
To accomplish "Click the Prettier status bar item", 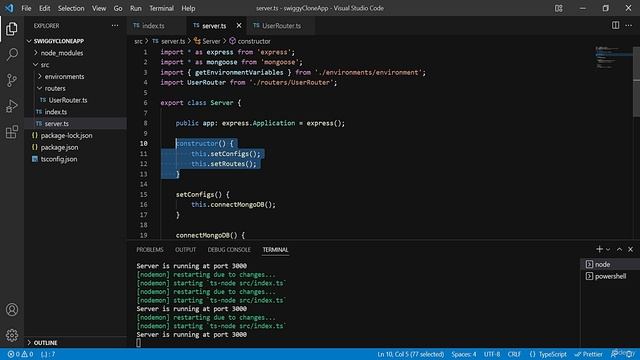I will (588, 354).
